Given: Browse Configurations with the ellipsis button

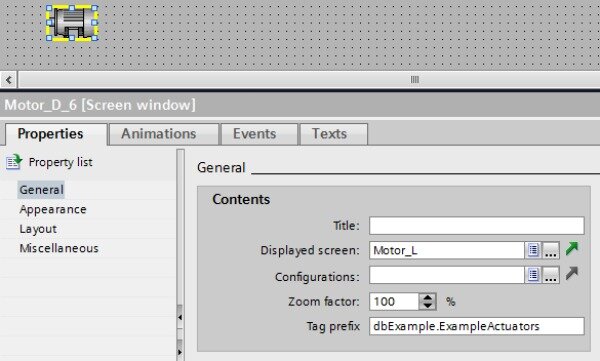Looking at the screenshot, I should (x=551, y=275).
